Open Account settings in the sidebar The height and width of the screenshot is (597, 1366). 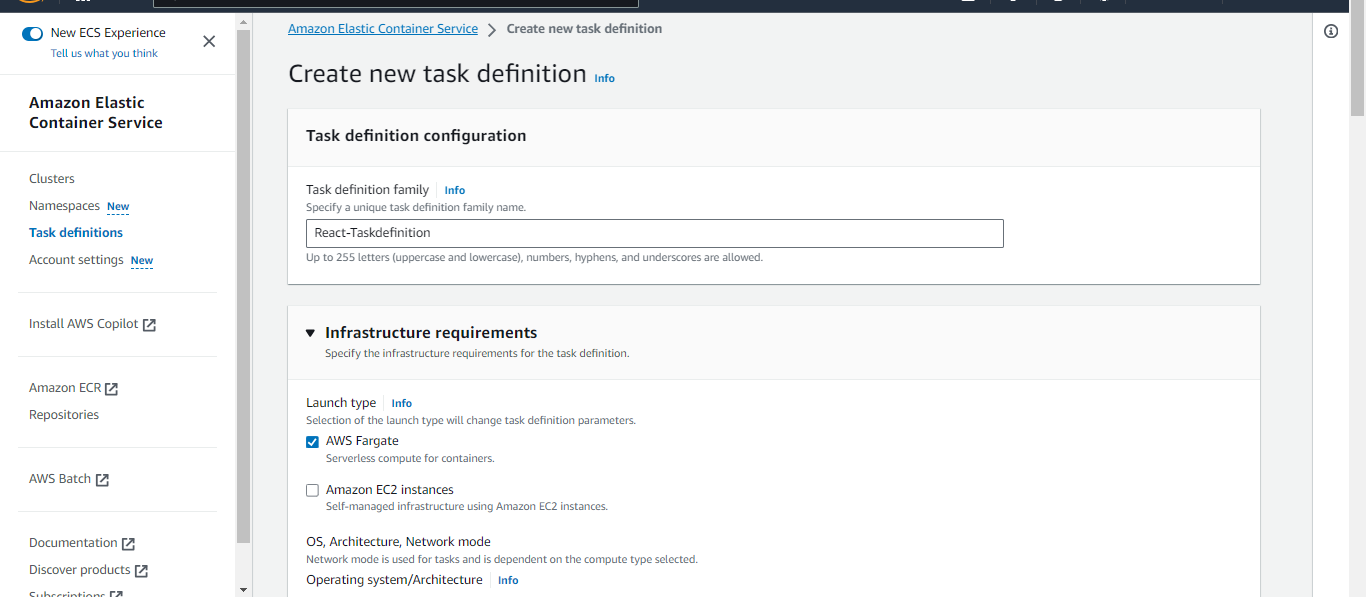76,260
